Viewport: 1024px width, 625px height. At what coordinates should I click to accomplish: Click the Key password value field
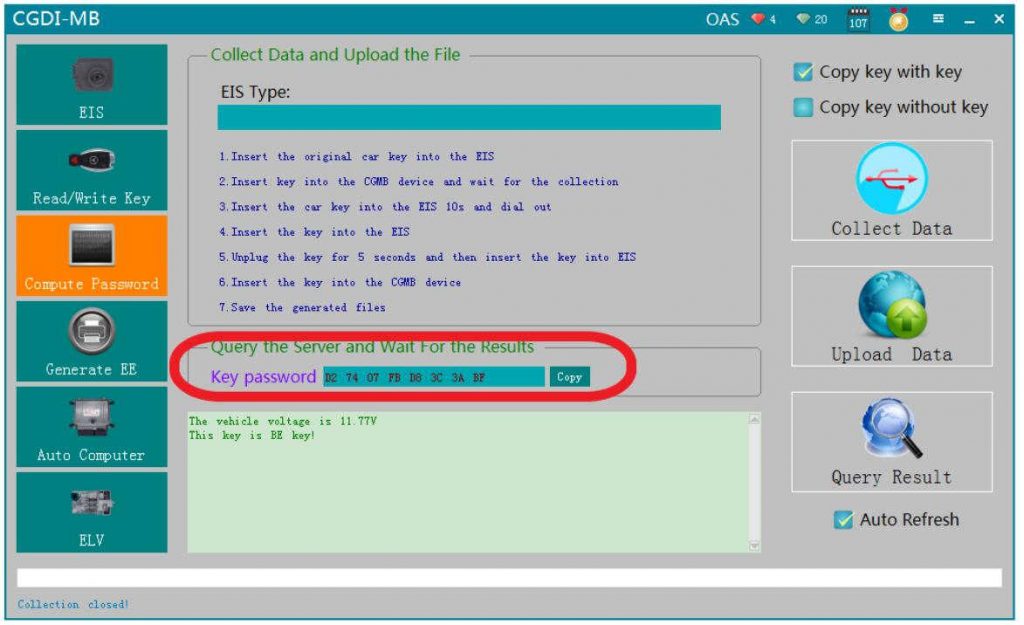(x=434, y=377)
